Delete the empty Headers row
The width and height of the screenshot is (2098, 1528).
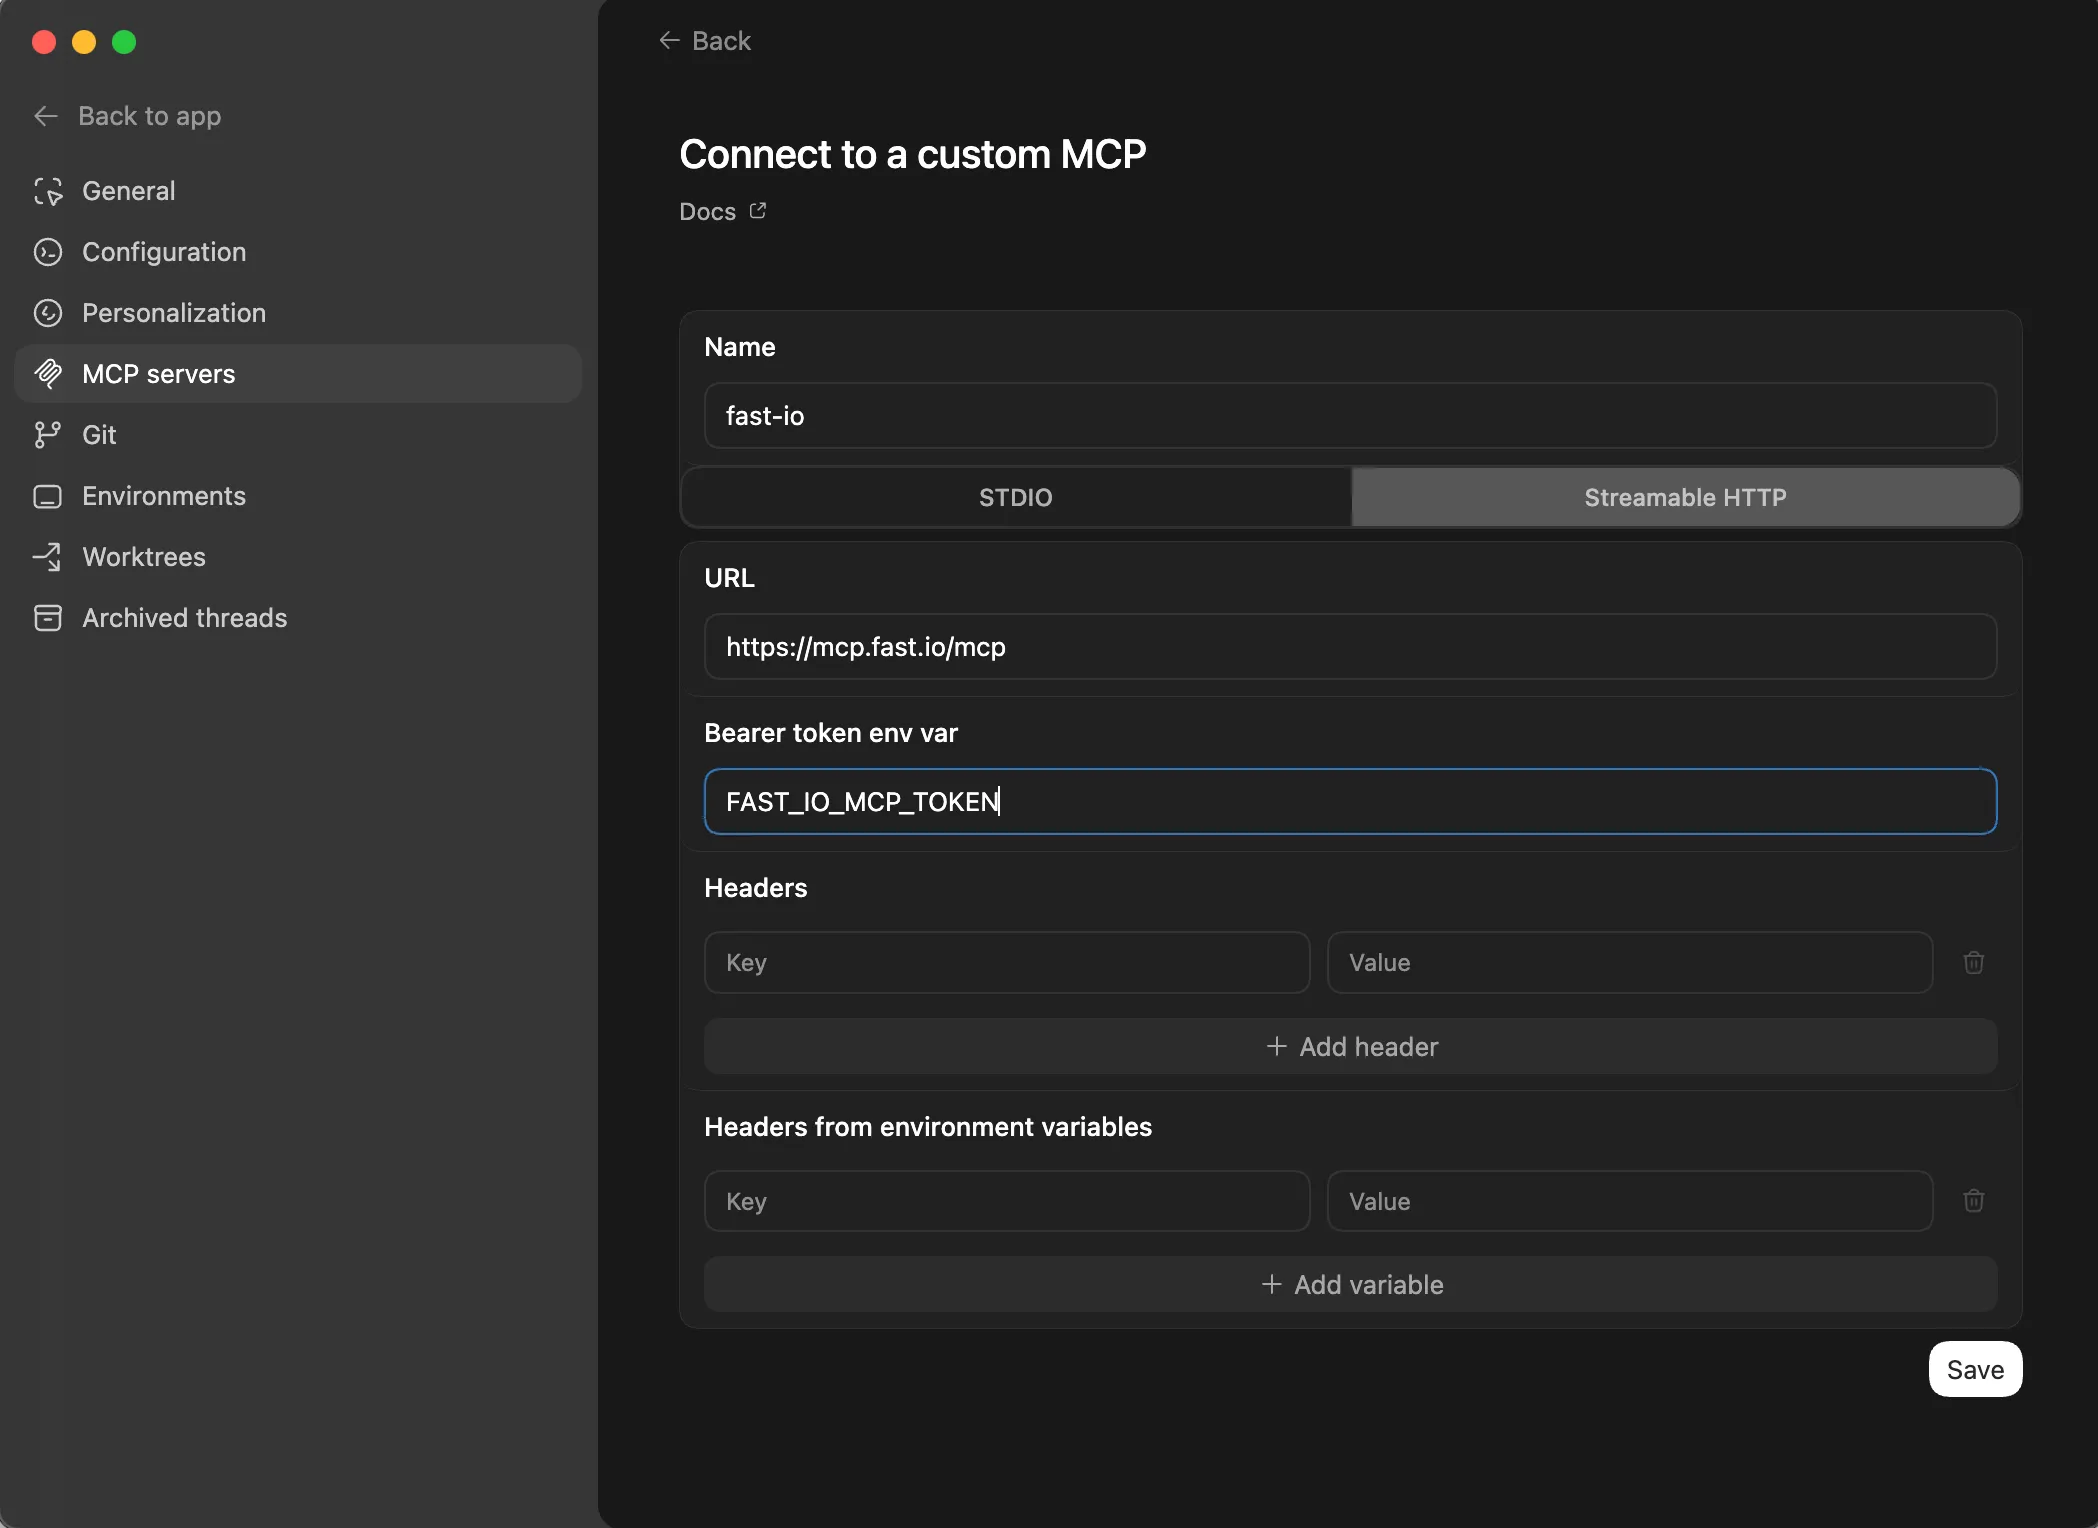coord(1973,962)
